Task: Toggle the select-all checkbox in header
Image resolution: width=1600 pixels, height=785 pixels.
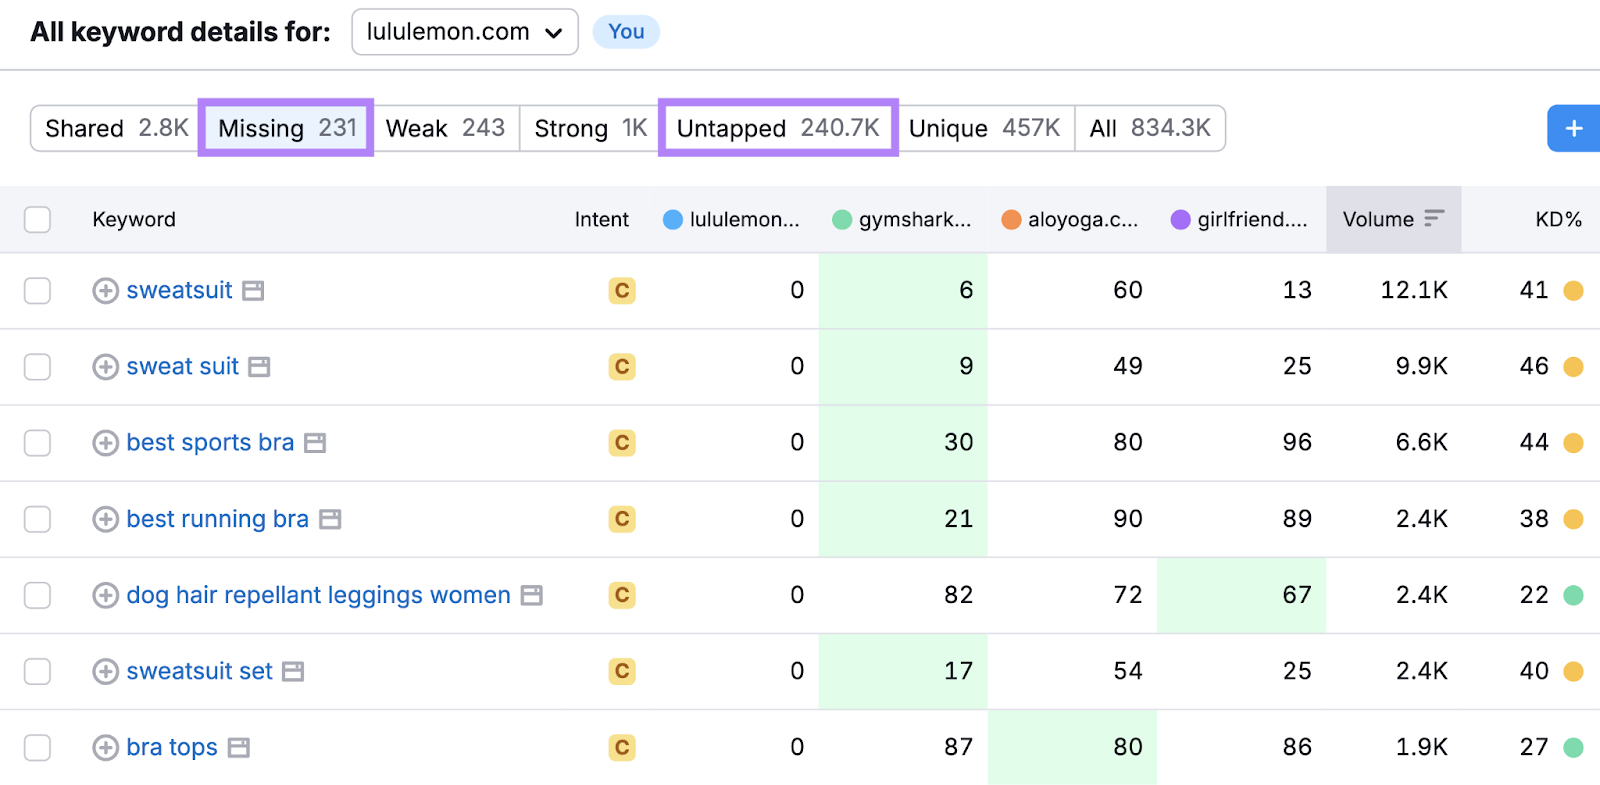Action: (x=37, y=220)
